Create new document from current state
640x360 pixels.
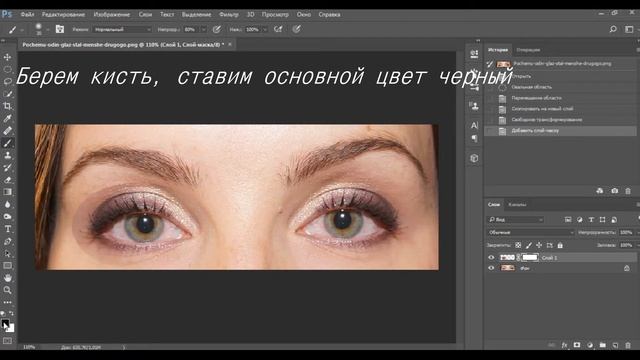(600, 191)
